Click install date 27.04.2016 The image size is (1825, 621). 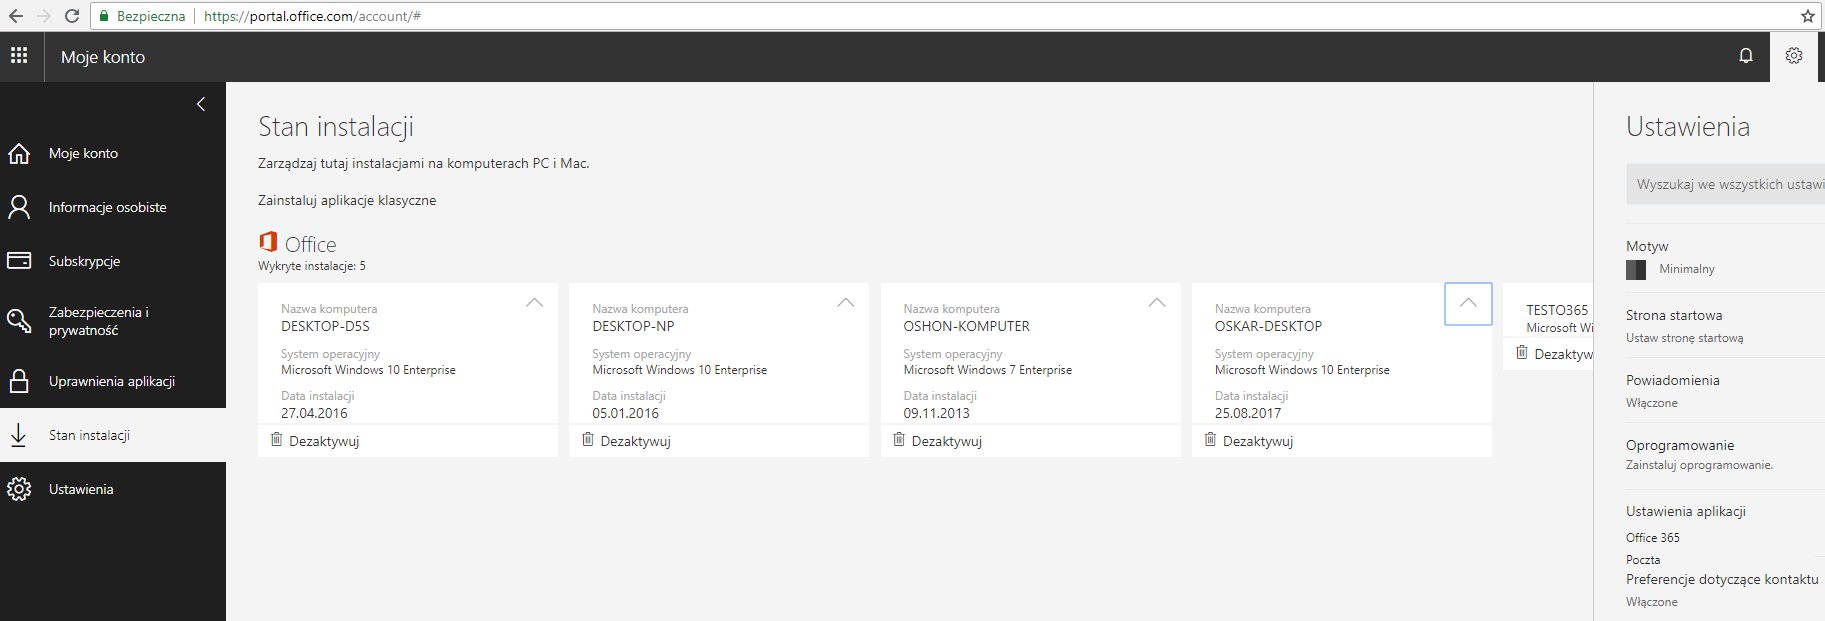(314, 413)
